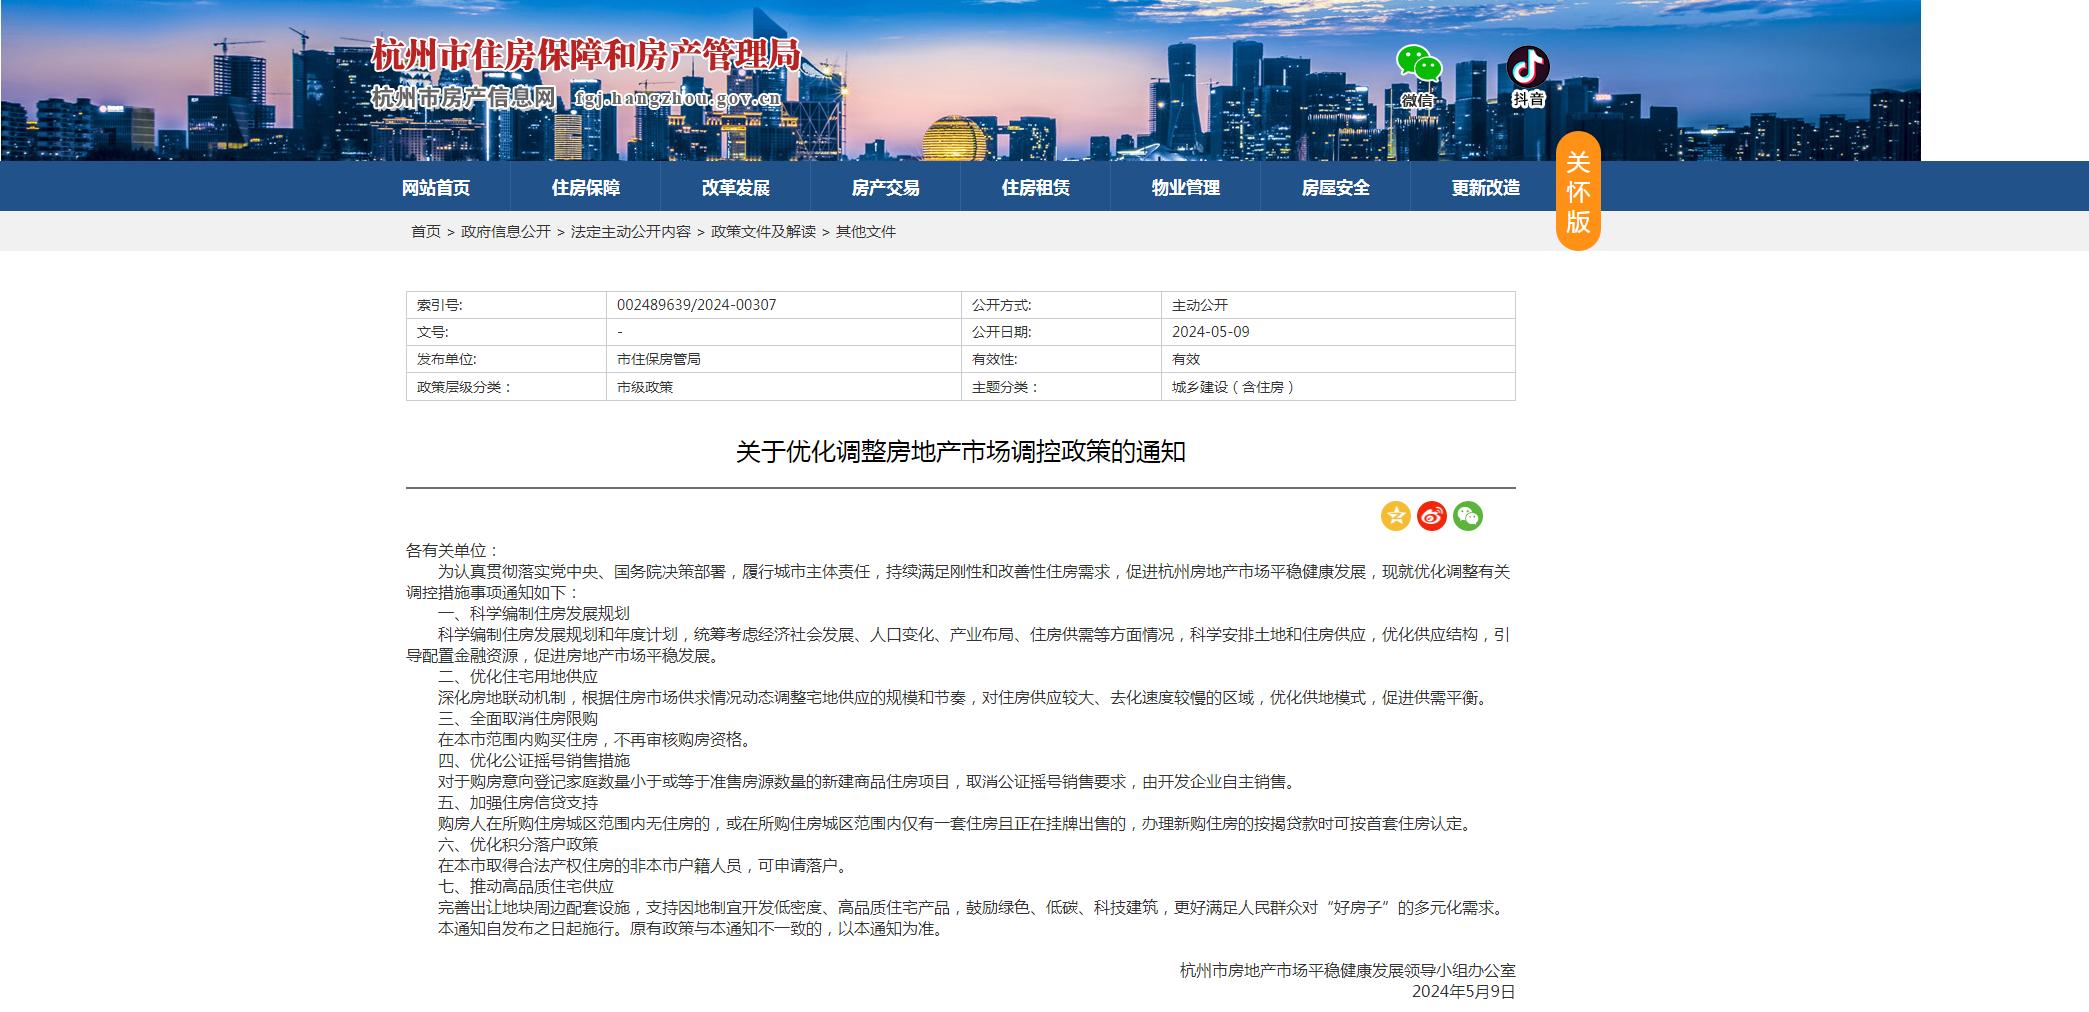This screenshot has height=1012, width=2089.
Task: Click the sentence 在本市范围内购买住房，不再审核购房资格。
Action: tap(596, 740)
